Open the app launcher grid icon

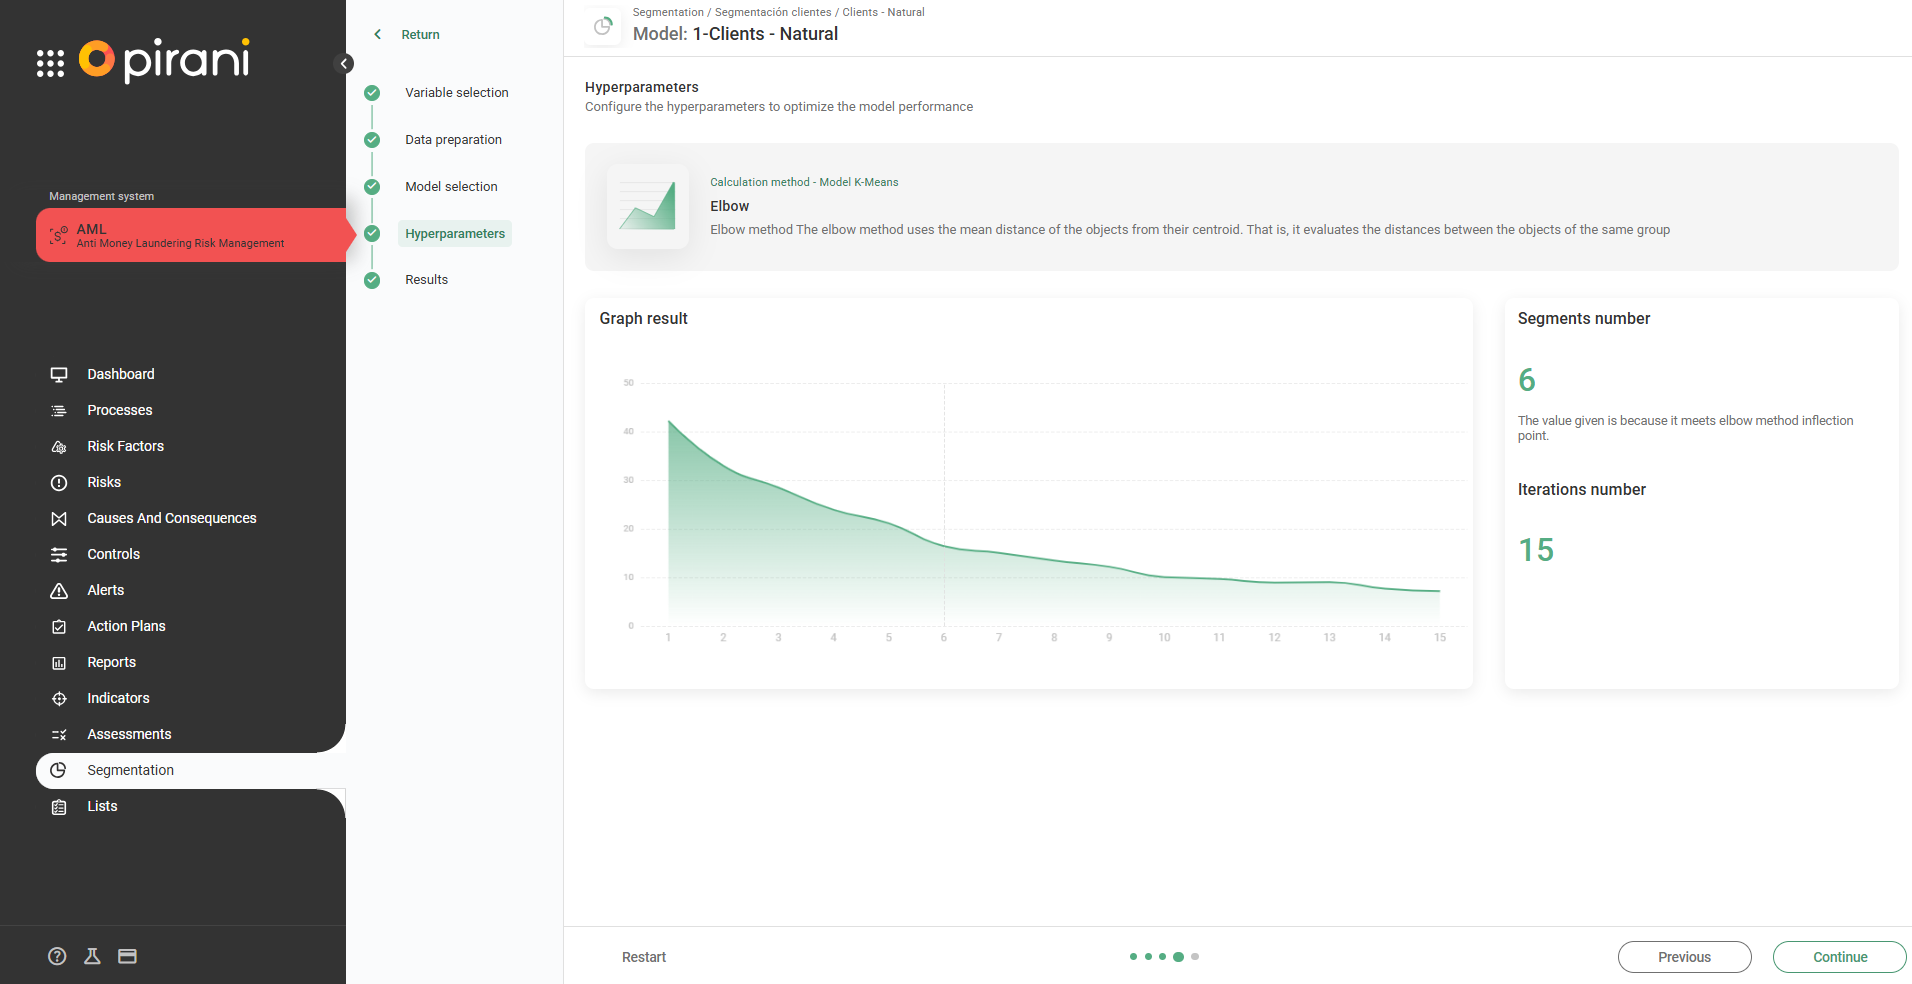[50, 63]
